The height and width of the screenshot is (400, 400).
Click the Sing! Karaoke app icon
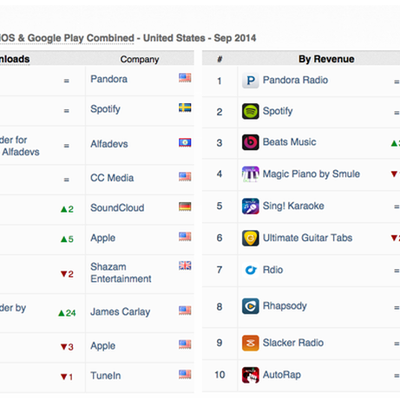tap(250, 206)
